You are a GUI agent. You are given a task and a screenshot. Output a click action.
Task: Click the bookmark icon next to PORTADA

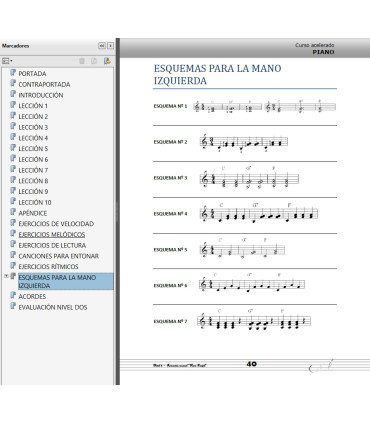(x=13, y=72)
